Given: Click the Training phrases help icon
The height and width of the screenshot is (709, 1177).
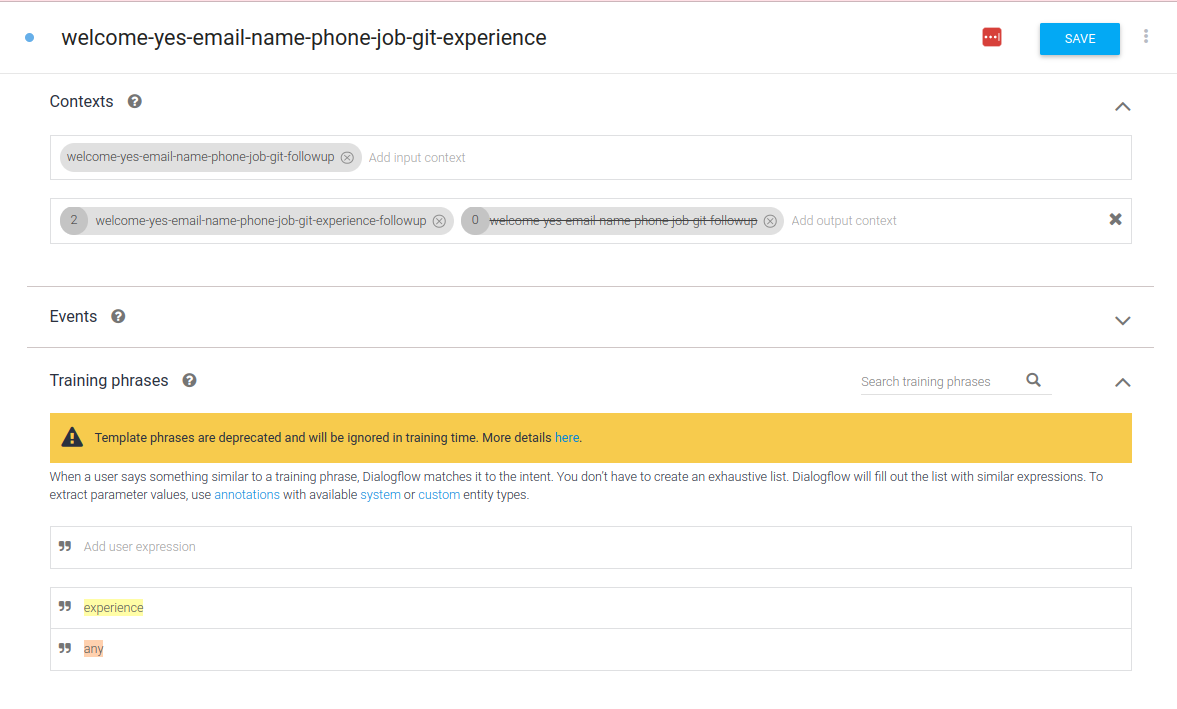Looking at the screenshot, I should [189, 380].
